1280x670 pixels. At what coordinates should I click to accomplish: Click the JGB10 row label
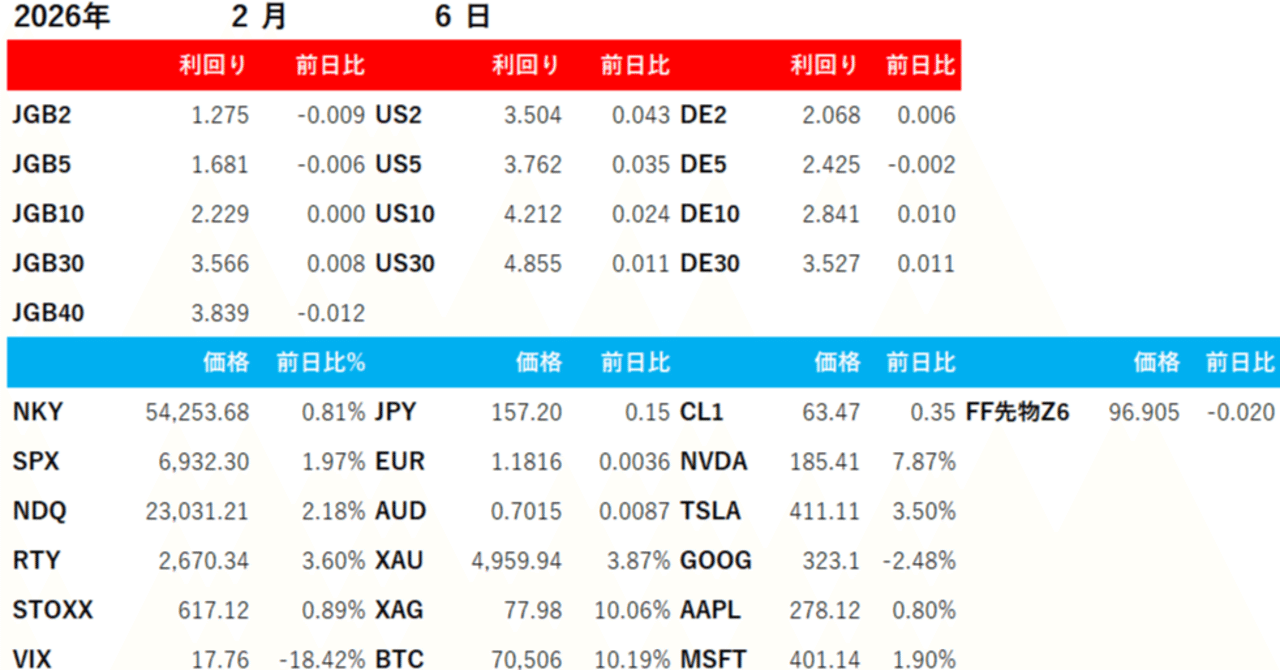point(48,214)
